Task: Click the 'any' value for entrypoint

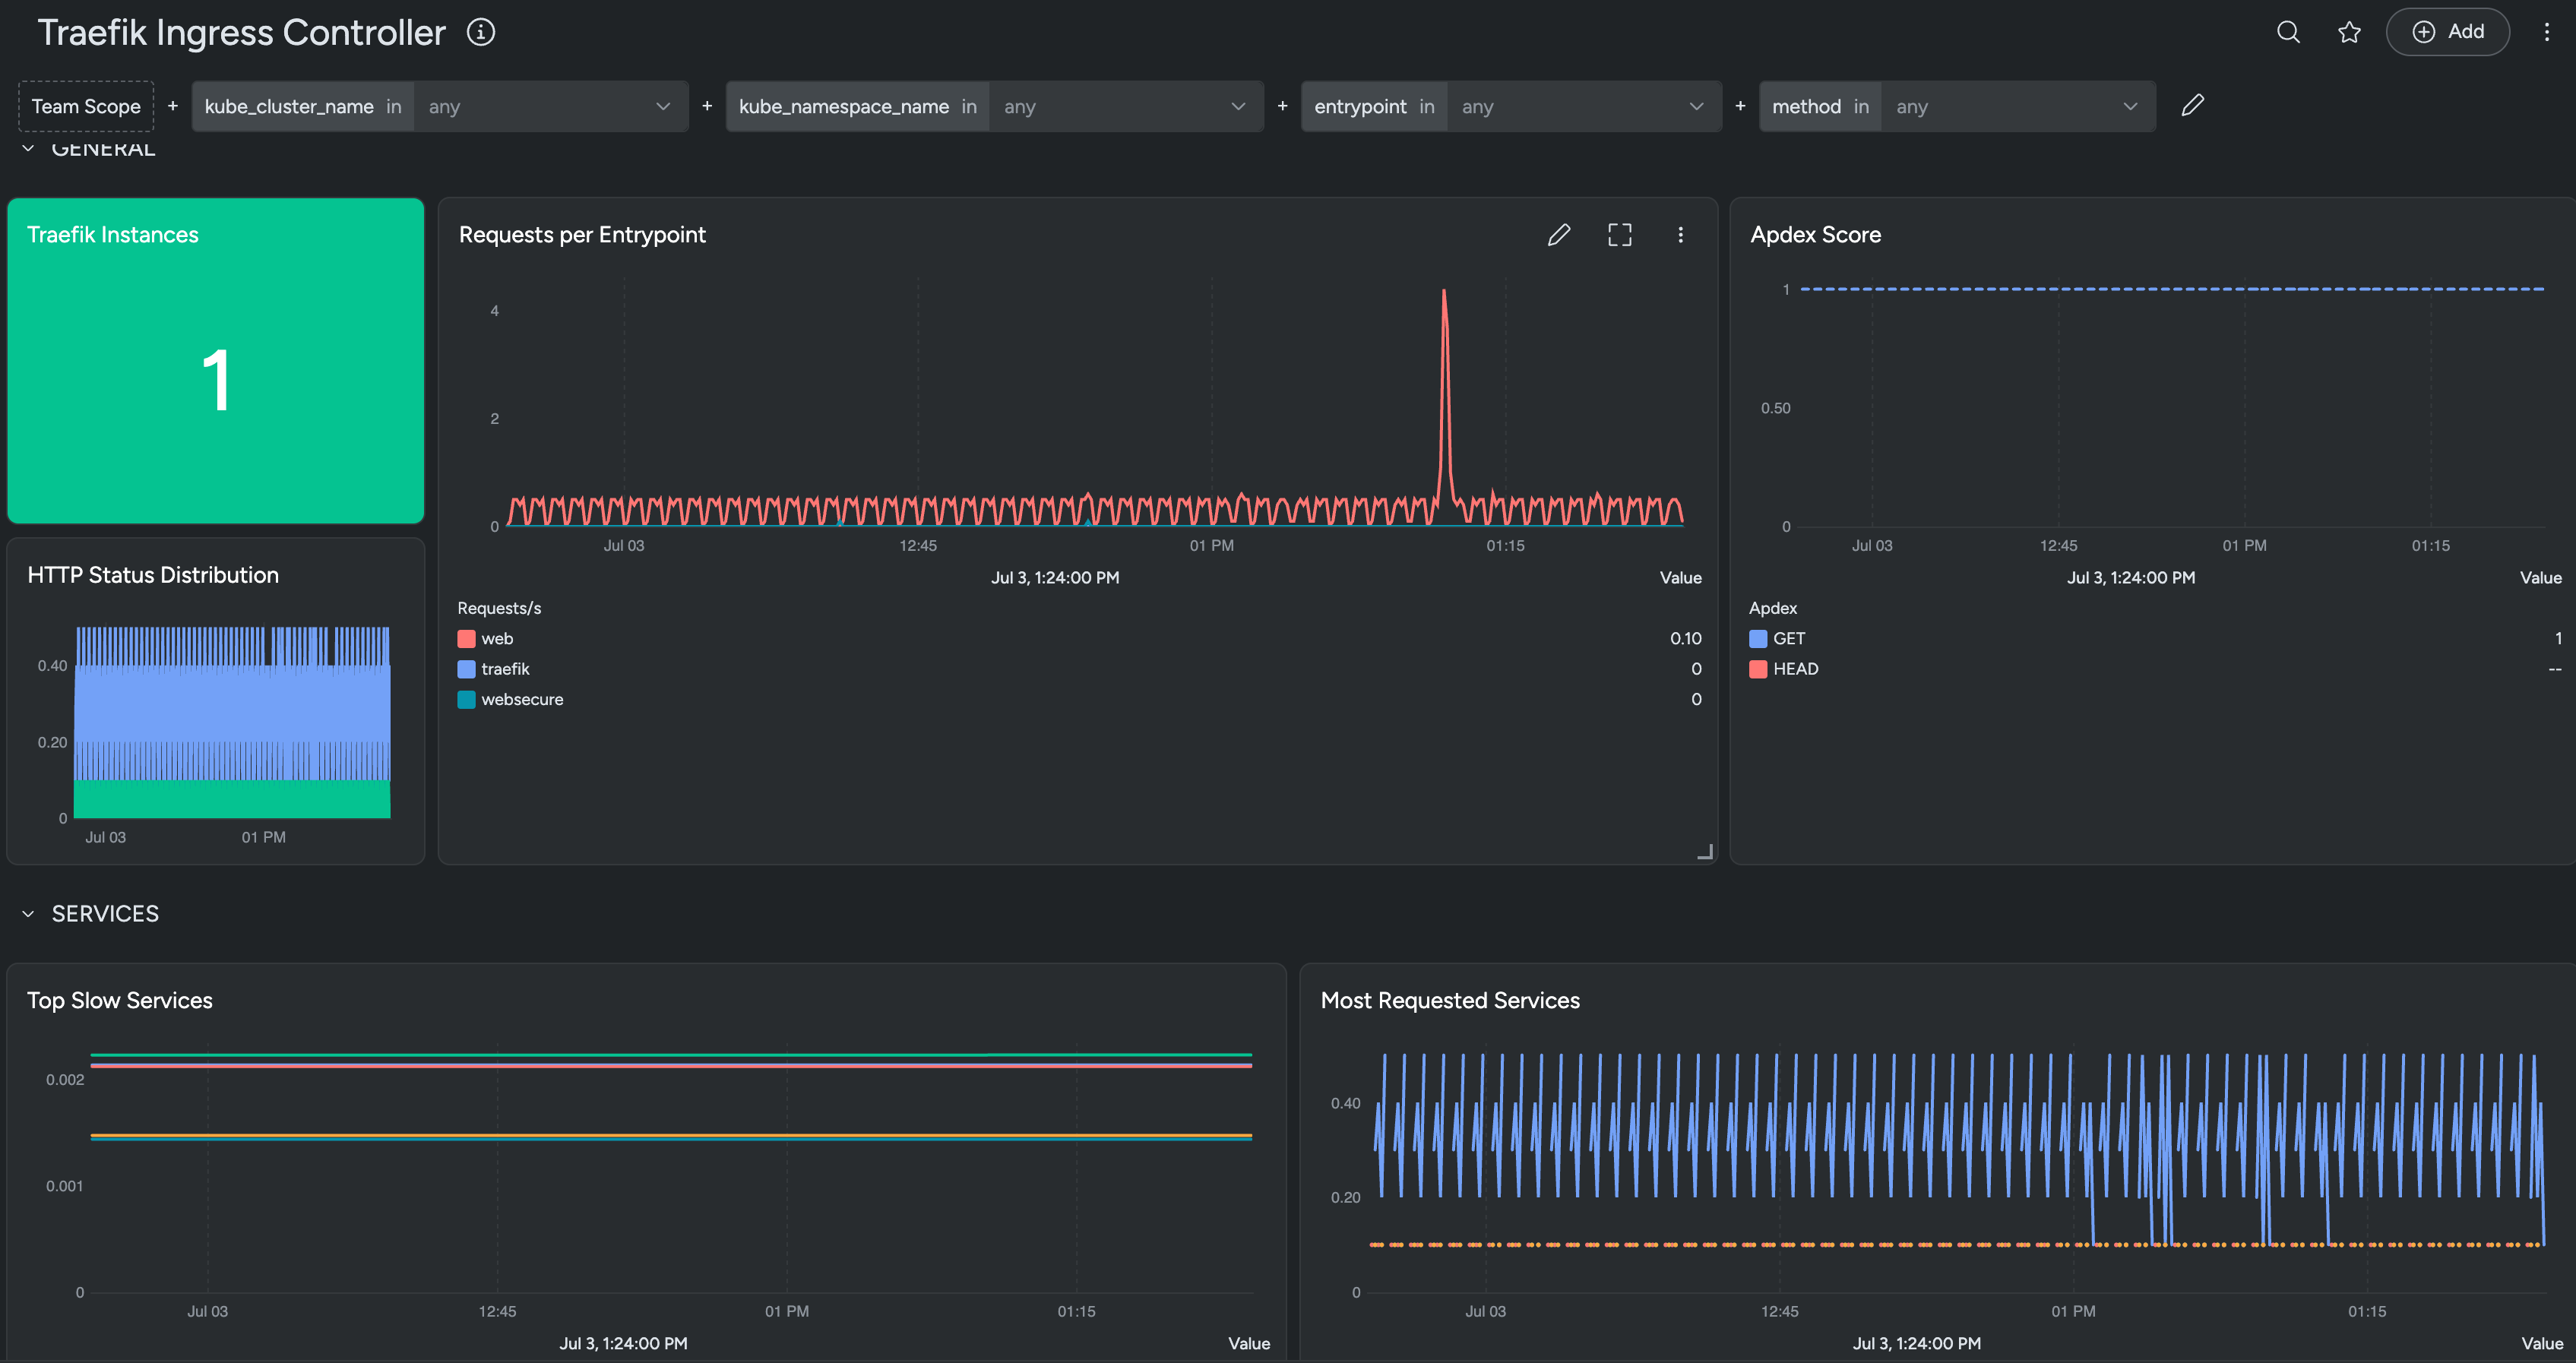Action: tap(1477, 107)
